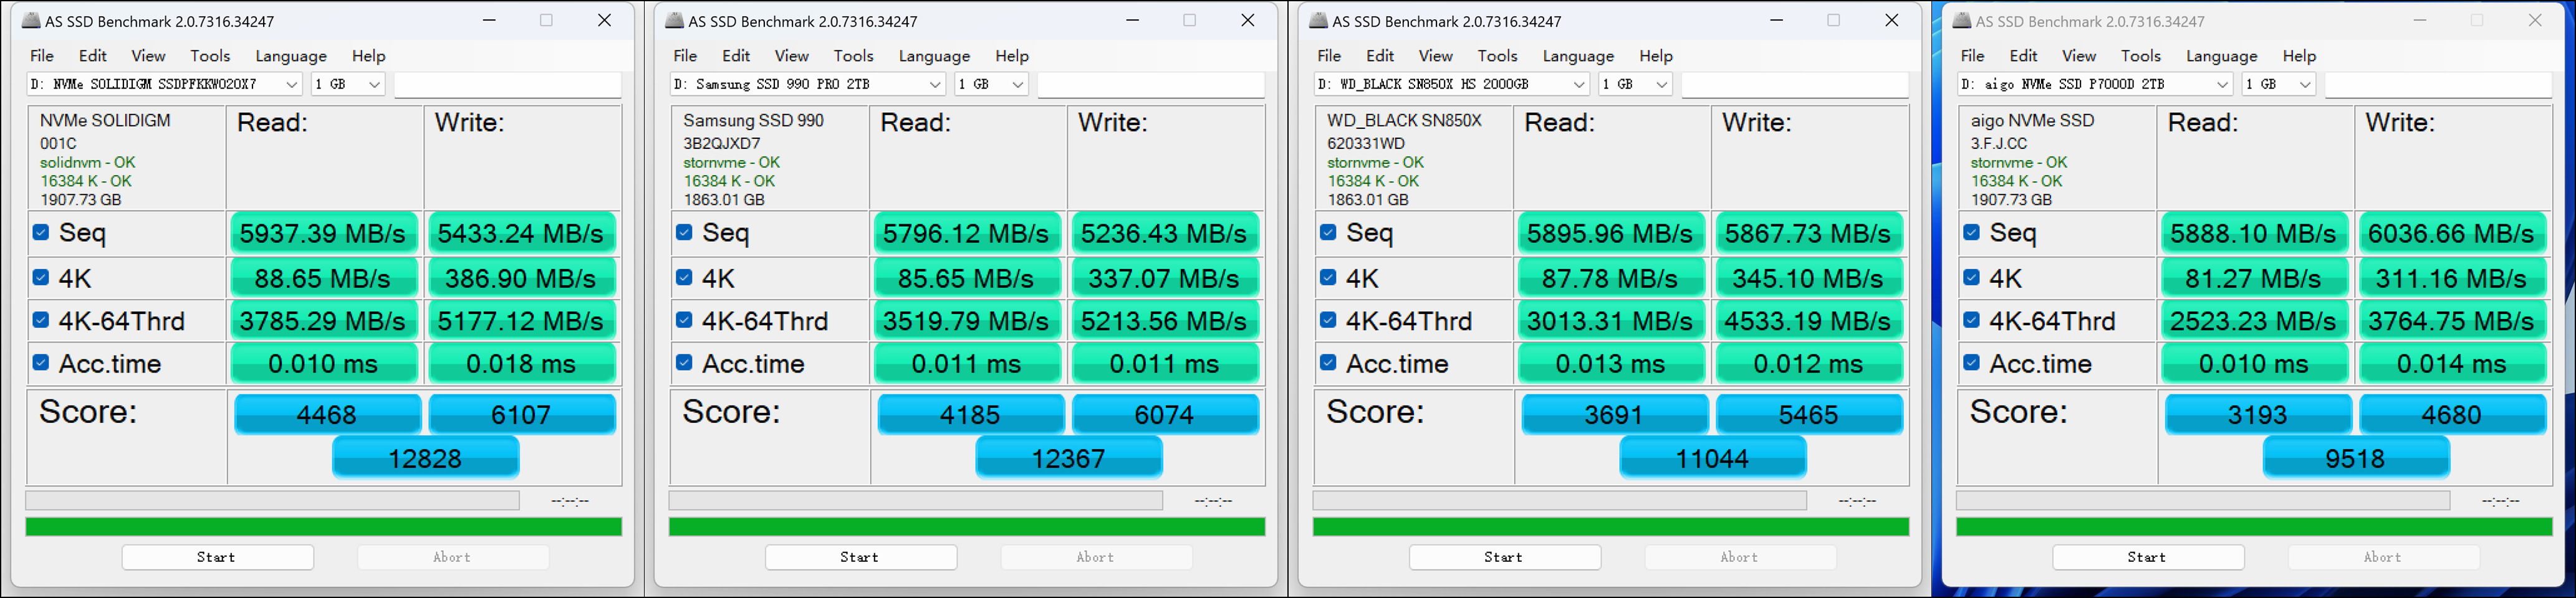Click the read score 4185
This screenshot has height=598, width=2576.
pos(970,414)
